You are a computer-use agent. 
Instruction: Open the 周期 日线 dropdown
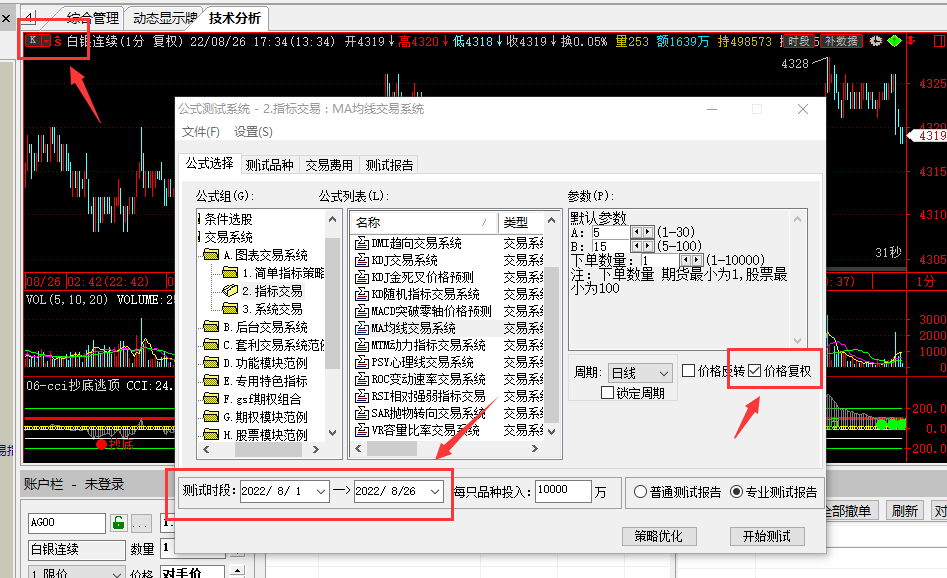(x=640, y=373)
